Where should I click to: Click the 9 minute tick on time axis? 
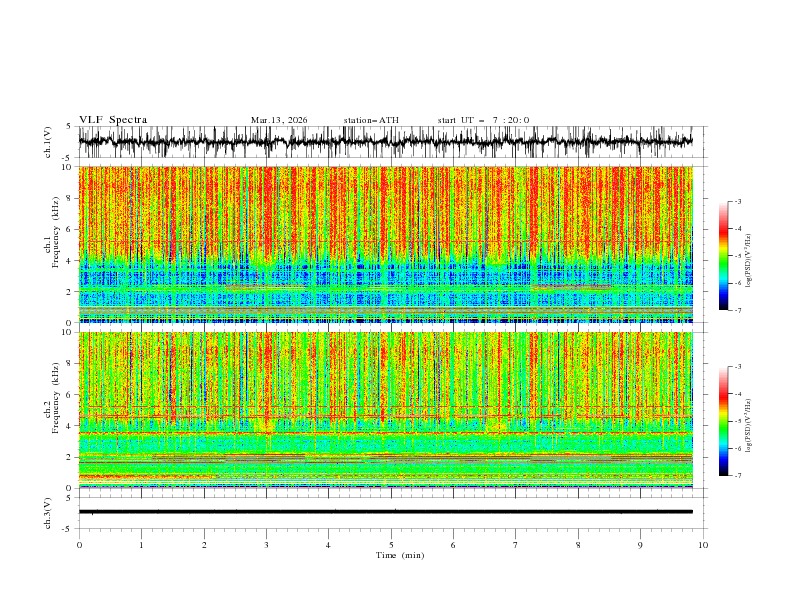pos(640,545)
